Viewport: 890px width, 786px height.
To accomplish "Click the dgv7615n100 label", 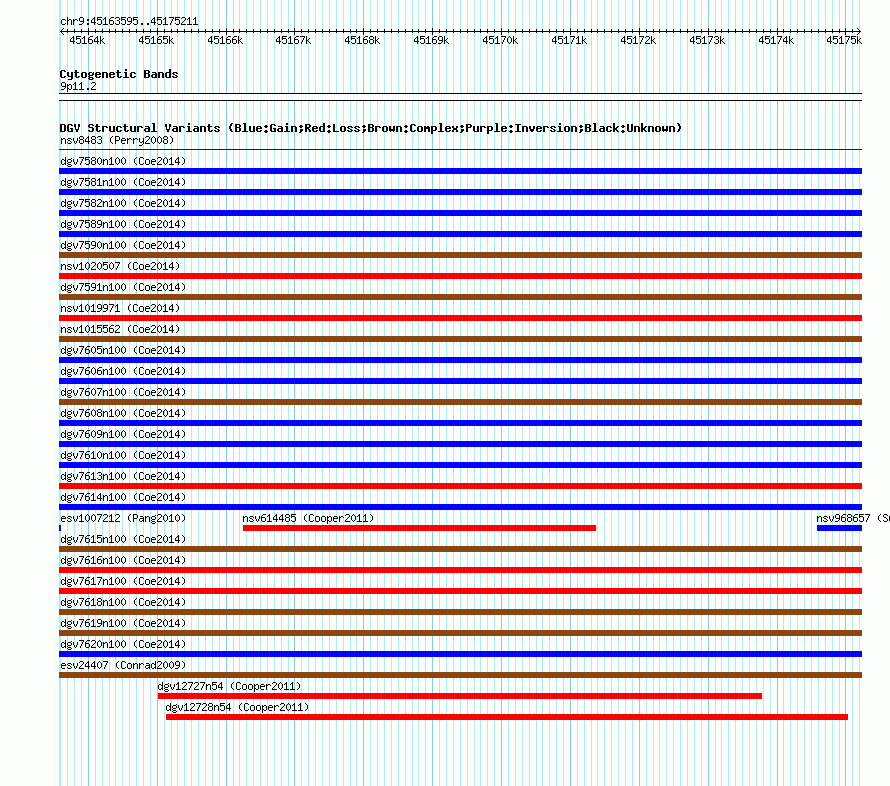I will tap(123, 539).
